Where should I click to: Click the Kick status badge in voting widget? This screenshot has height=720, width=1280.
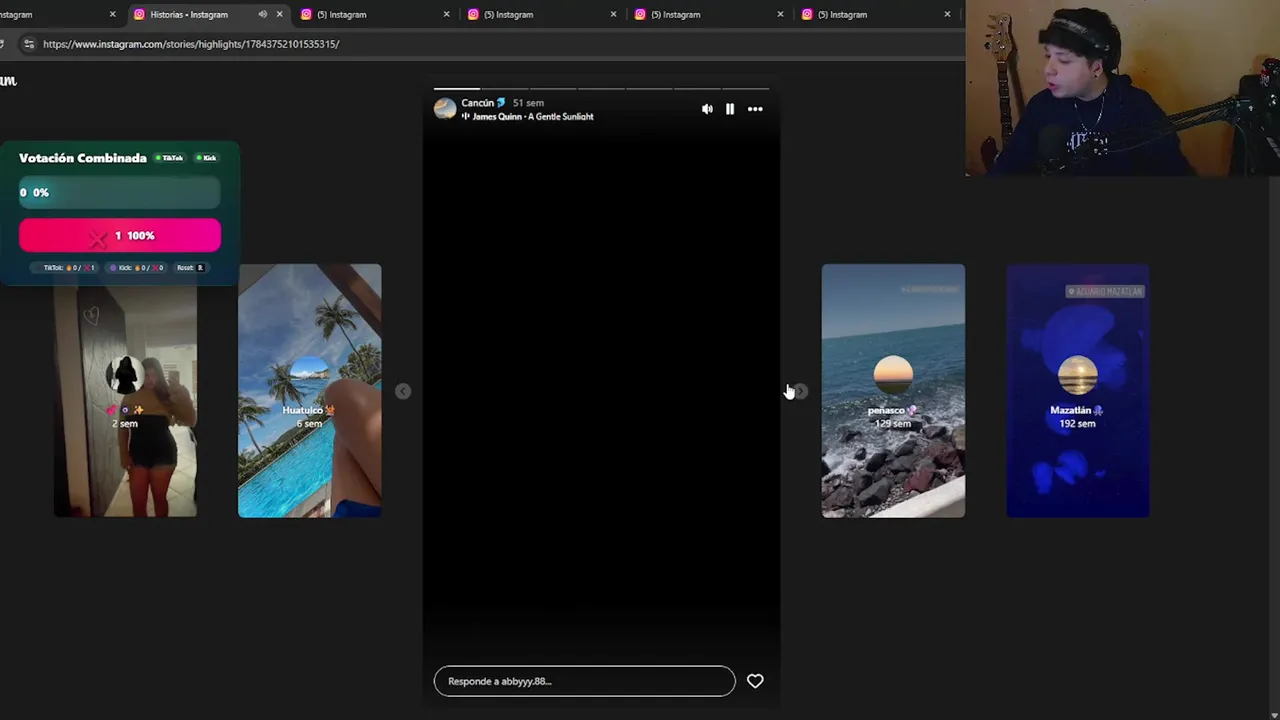point(206,158)
